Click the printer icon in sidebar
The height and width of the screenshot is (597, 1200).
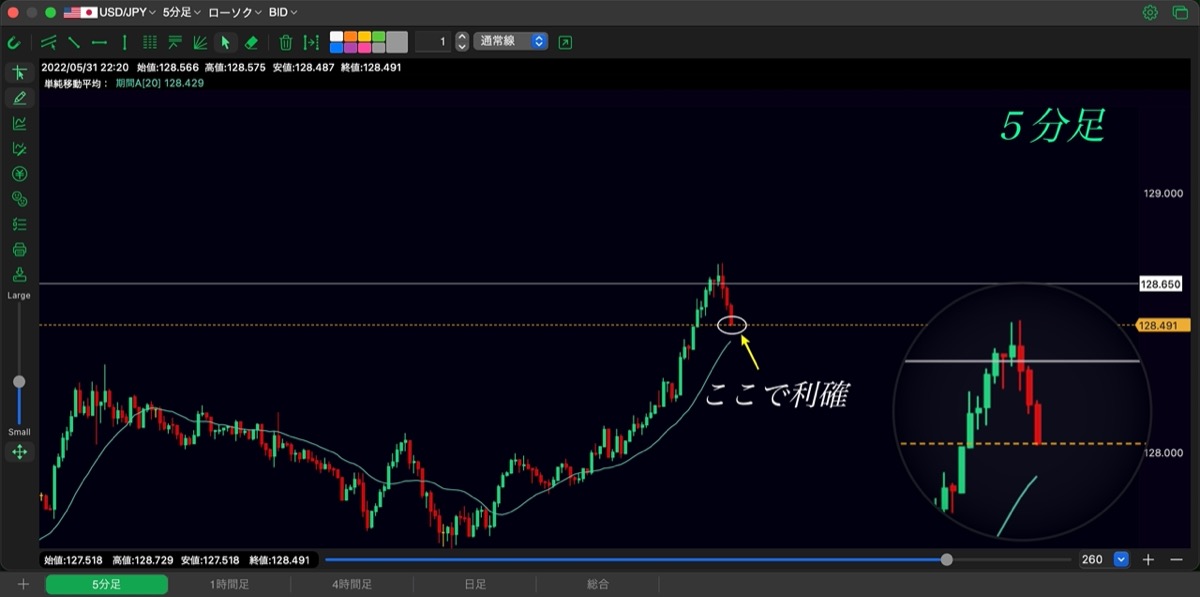tap(19, 249)
